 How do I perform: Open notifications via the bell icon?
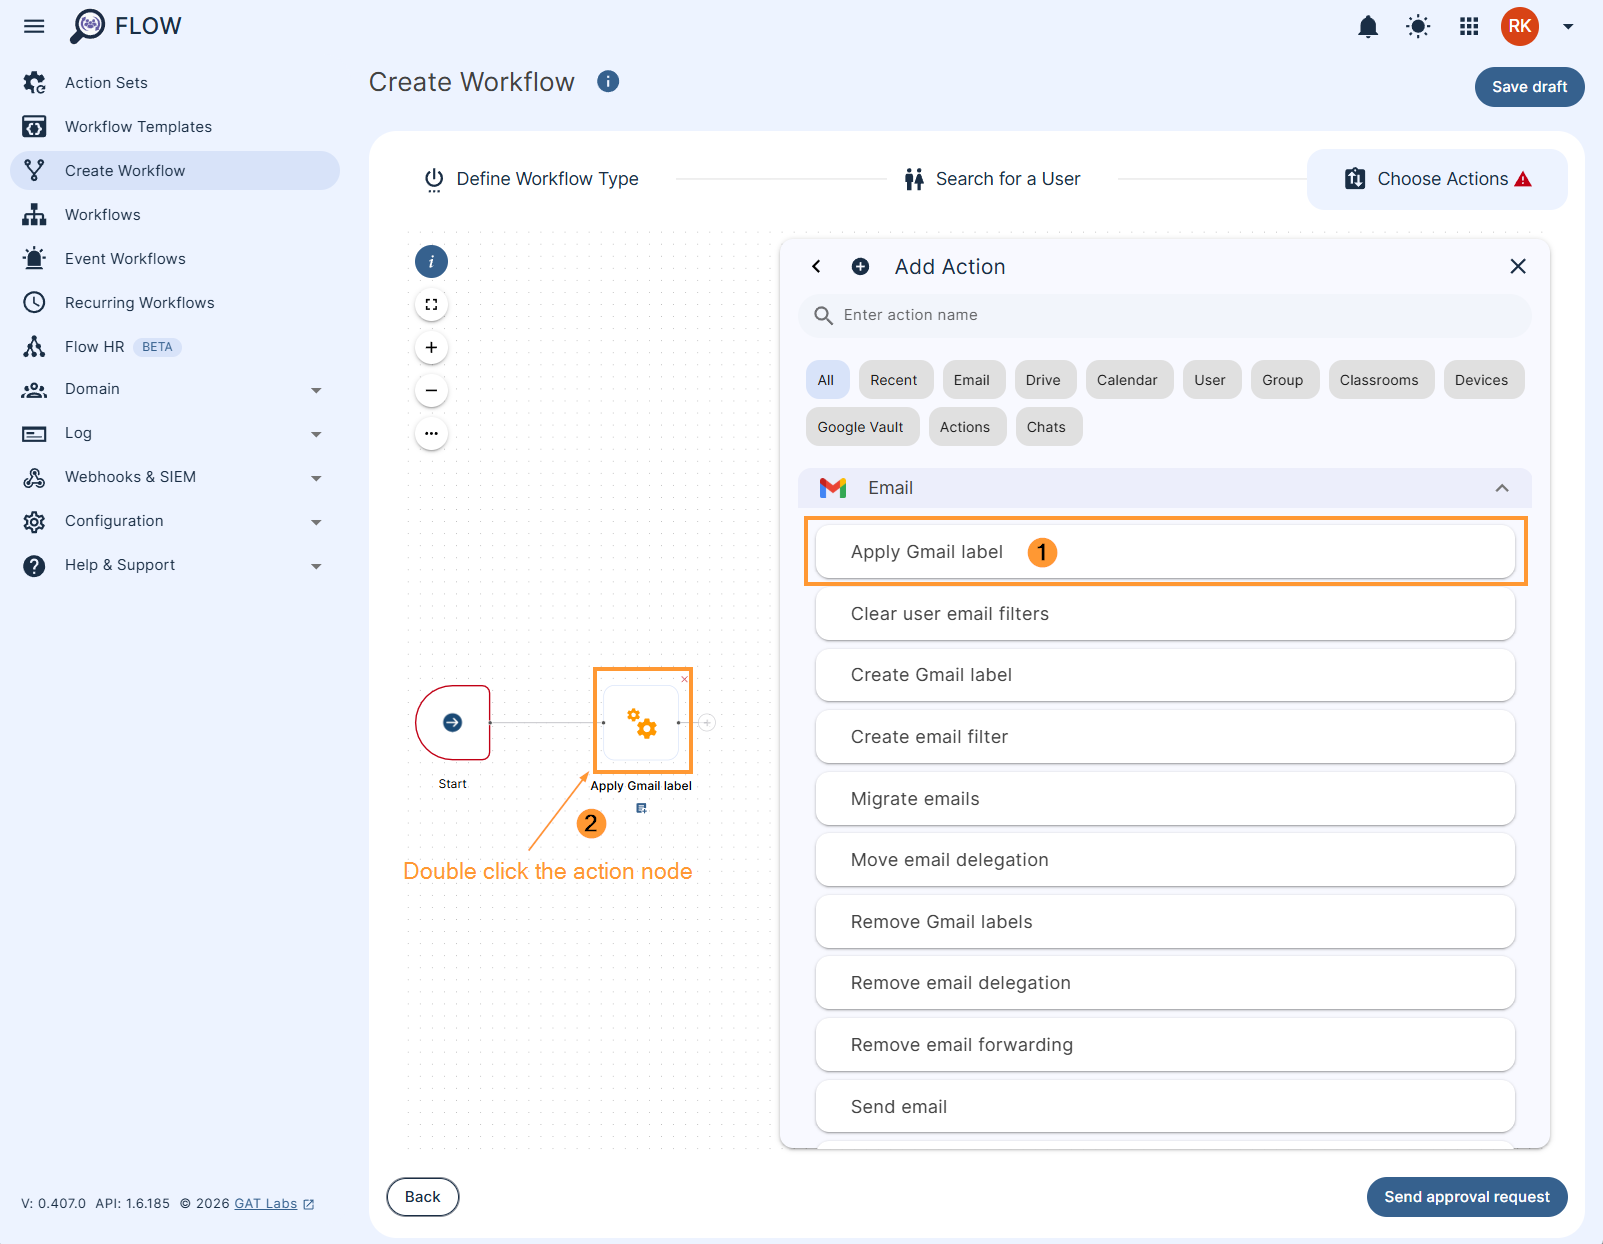click(x=1367, y=27)
